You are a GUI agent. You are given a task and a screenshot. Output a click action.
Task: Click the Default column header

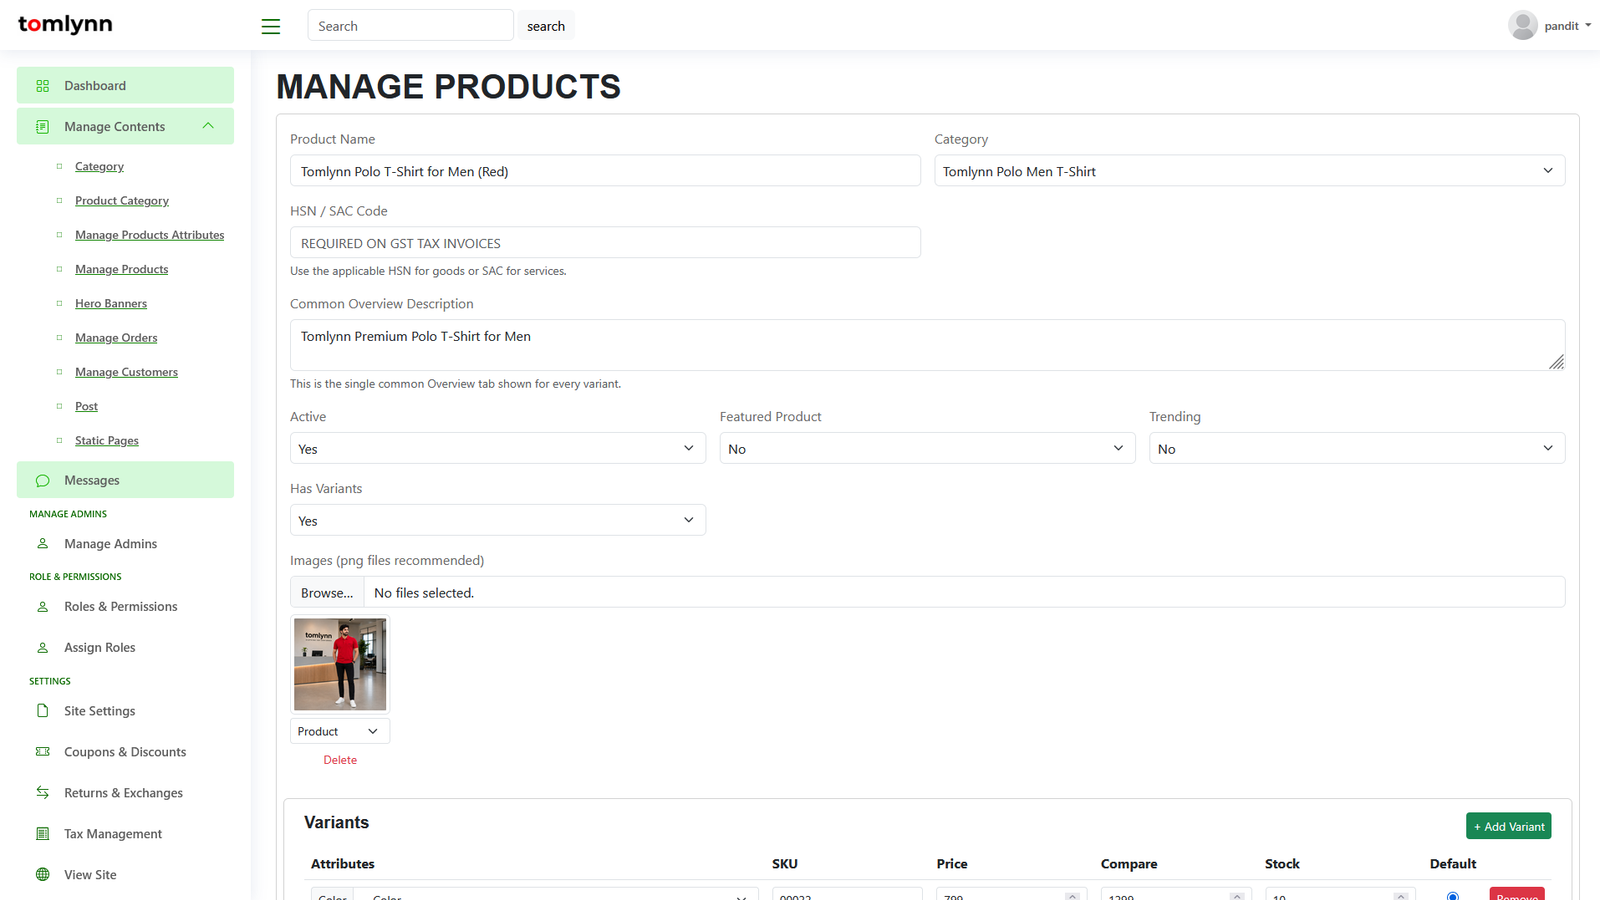pos(1453,864)
